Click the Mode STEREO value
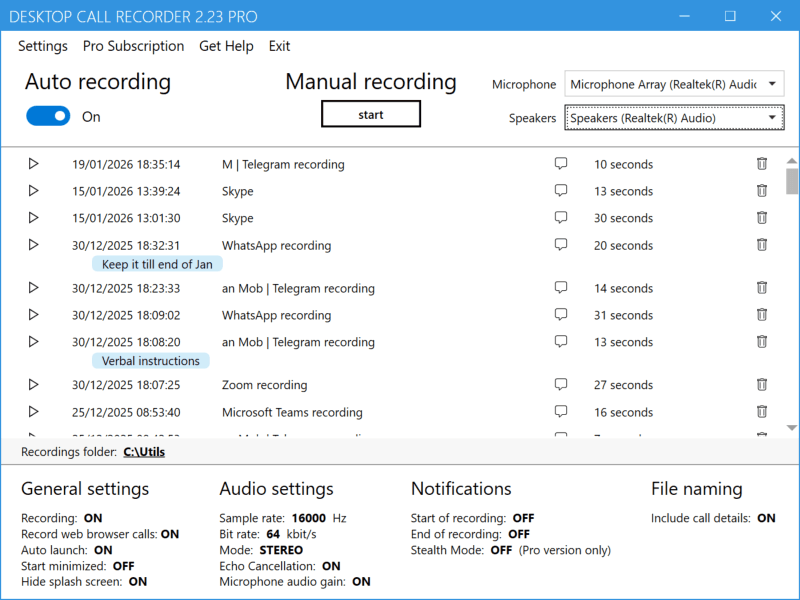 pyautogui.click(x=281, y=550)
